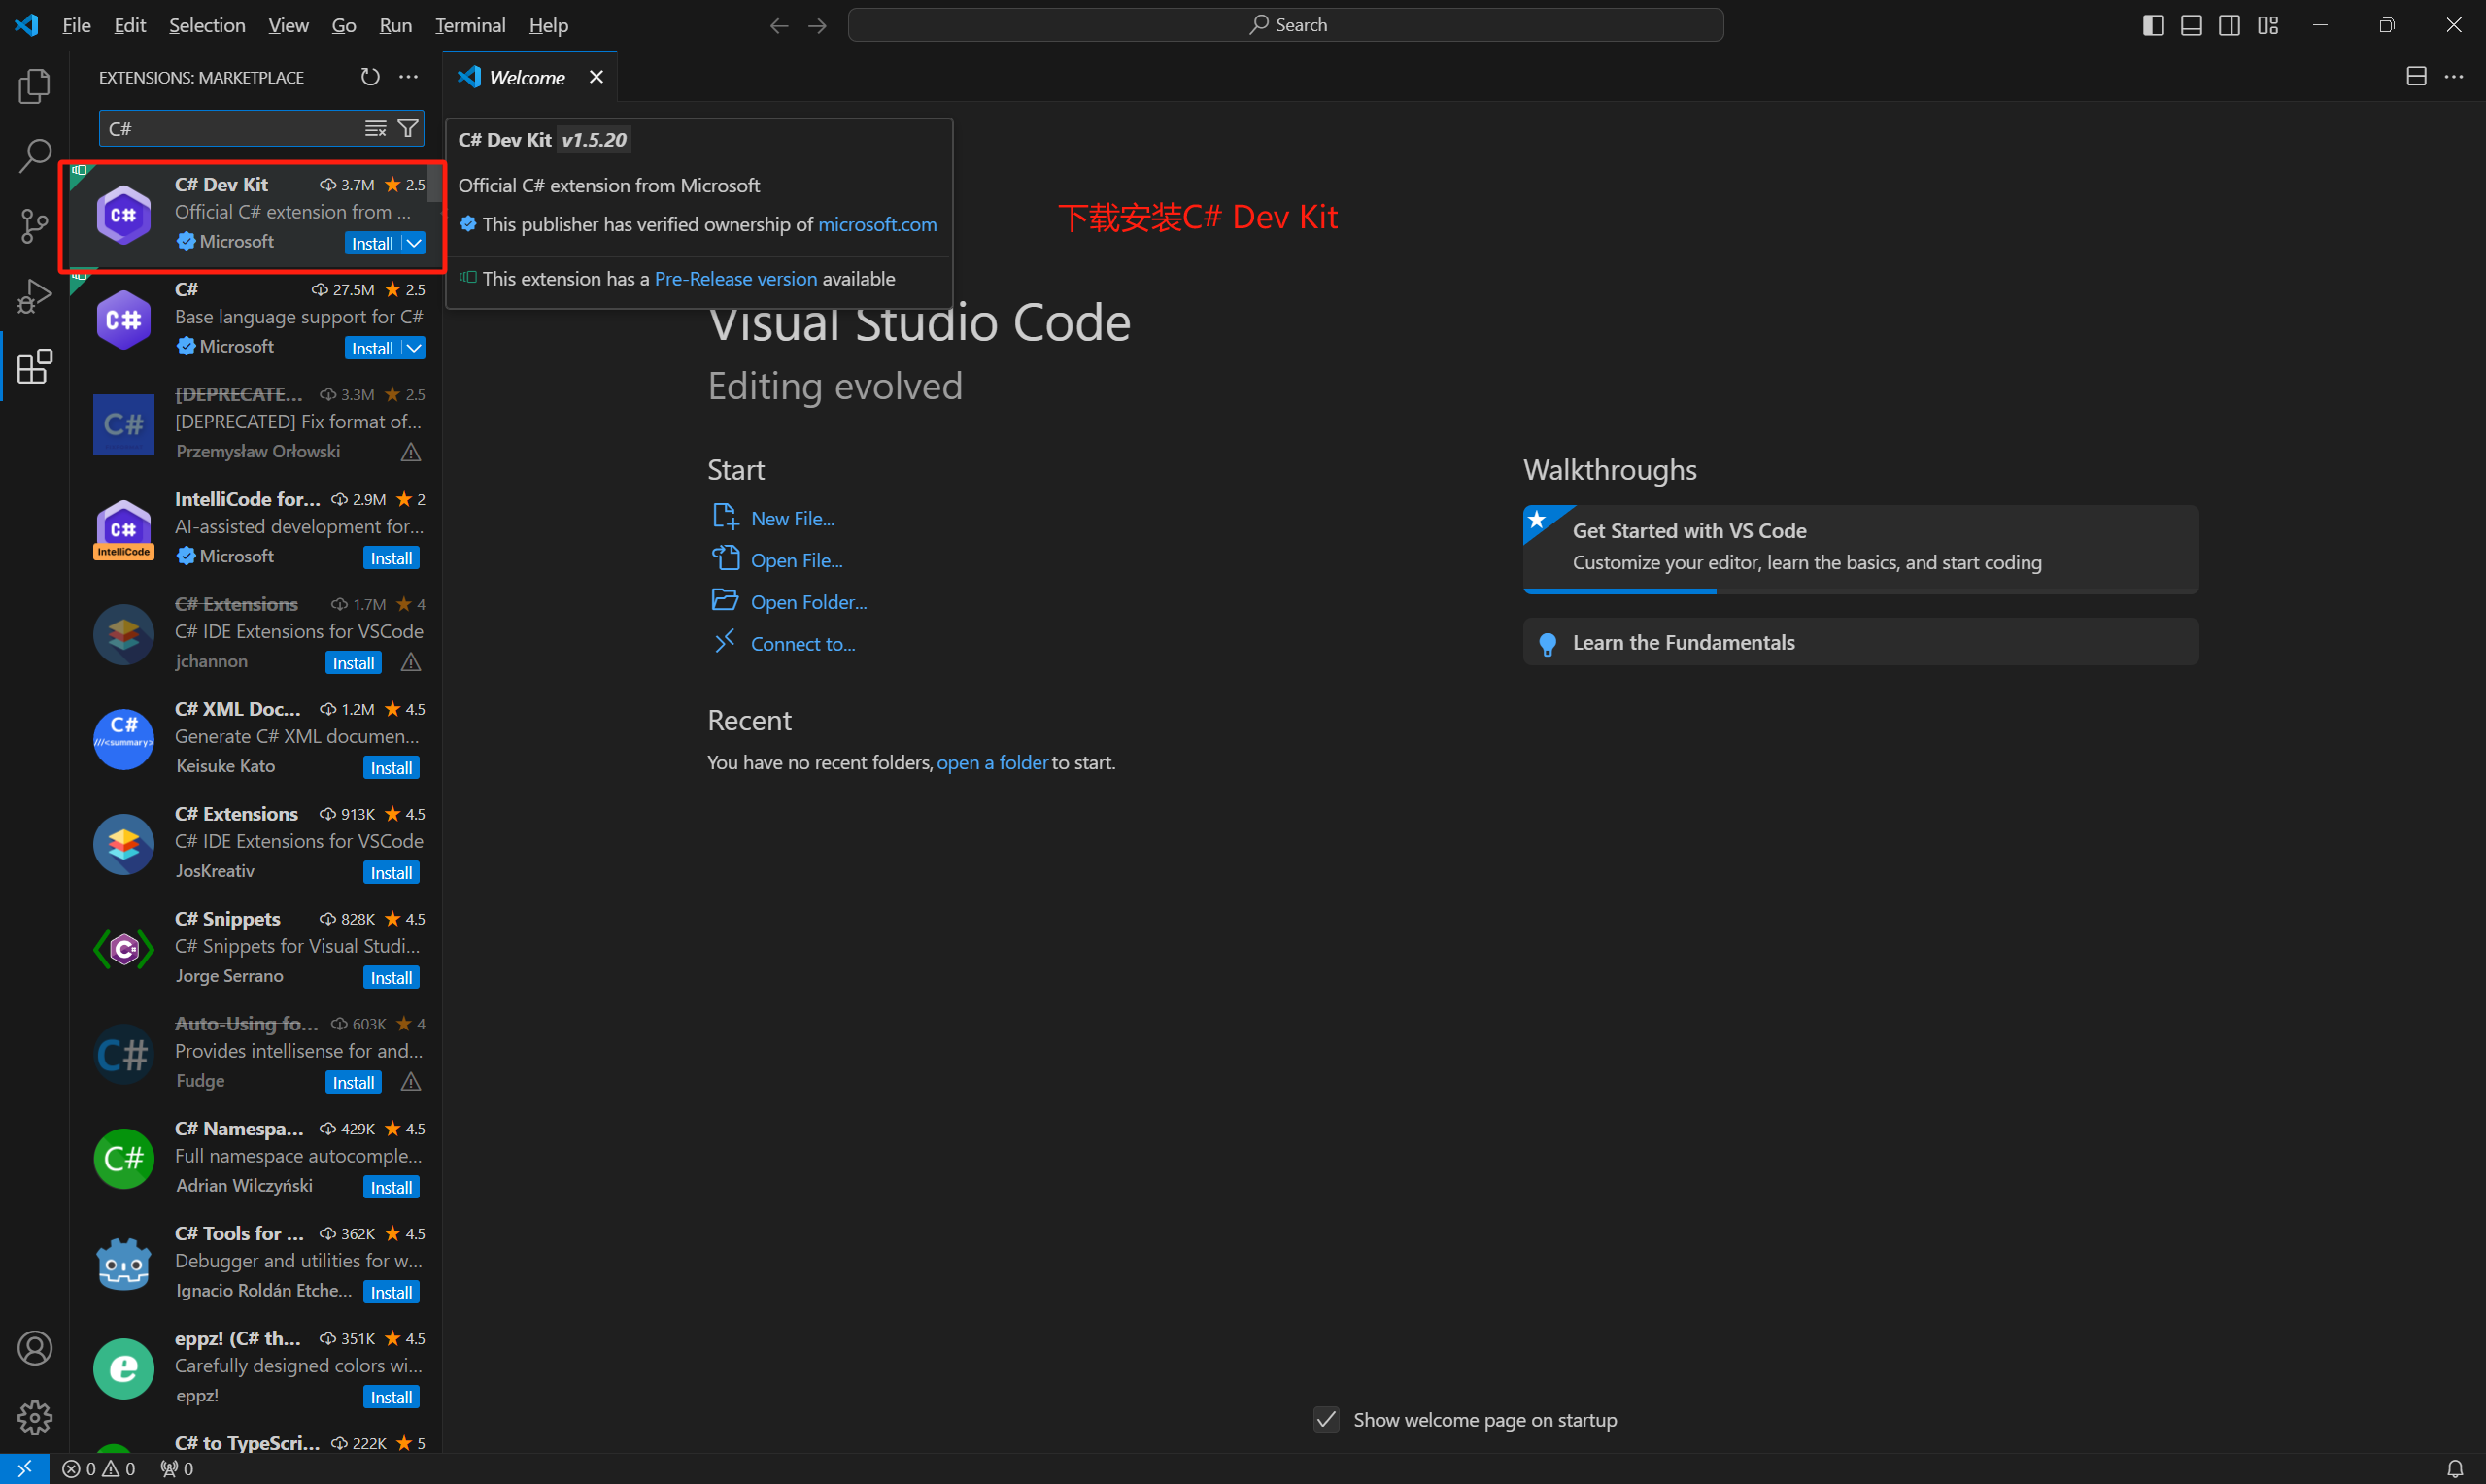
Task: Click the remote window status bar icon
Action: pyautogui.click(x=24, y=1468)
